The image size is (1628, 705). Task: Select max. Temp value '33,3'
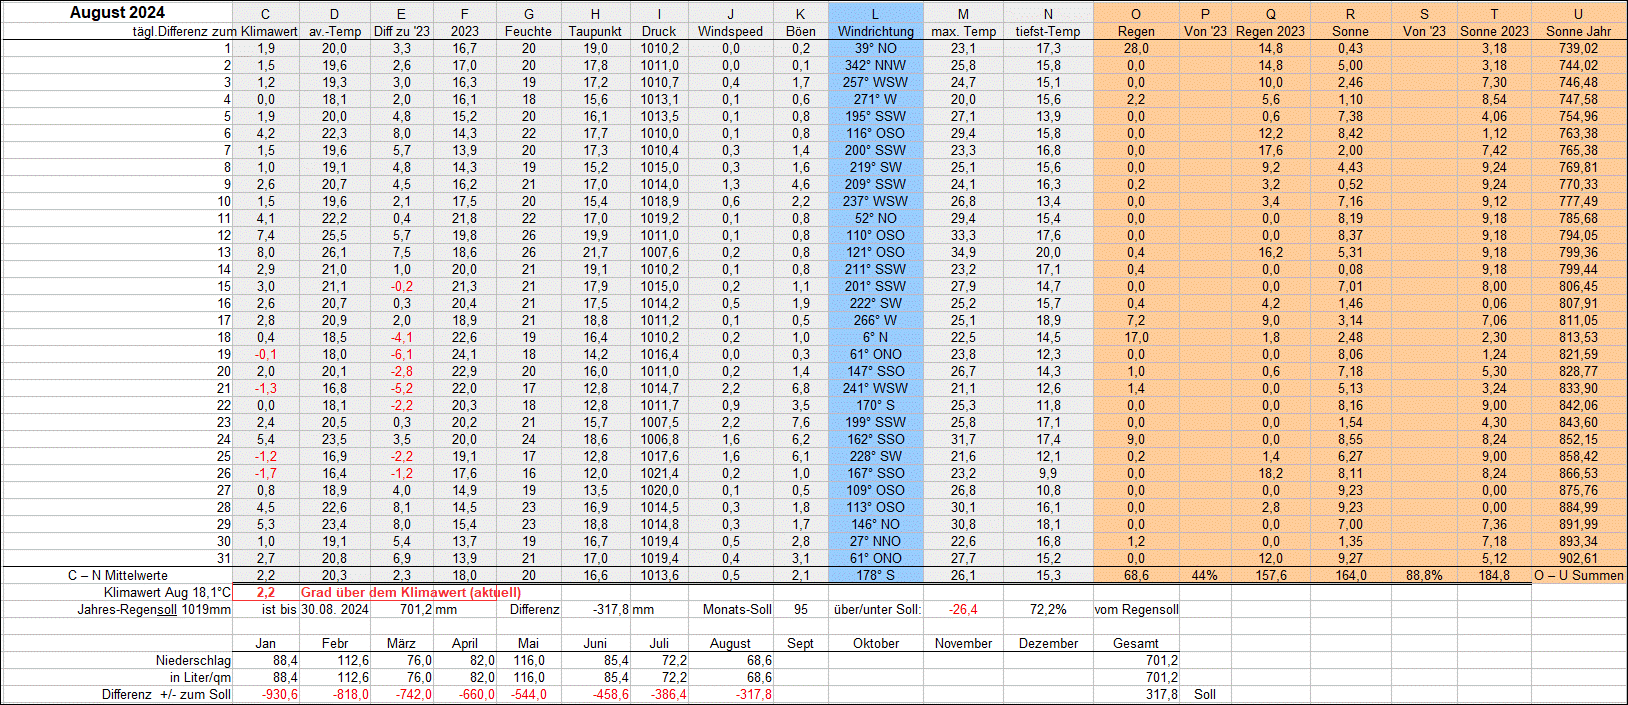pos(963,235)
